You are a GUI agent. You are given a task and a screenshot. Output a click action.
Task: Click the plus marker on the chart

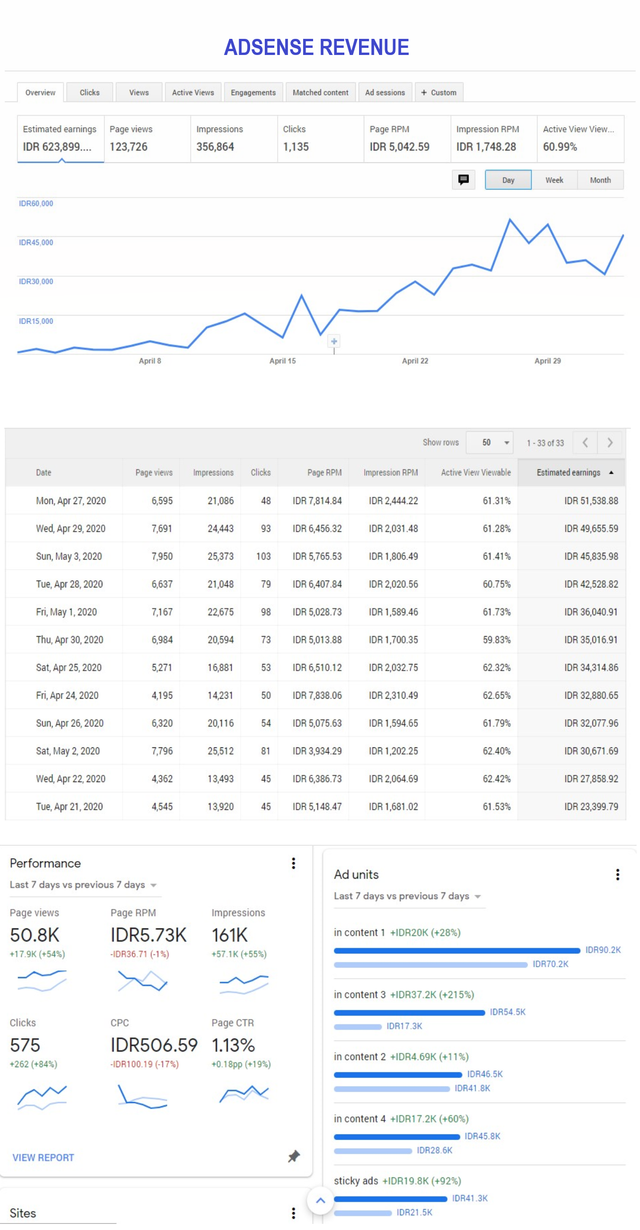334,342
